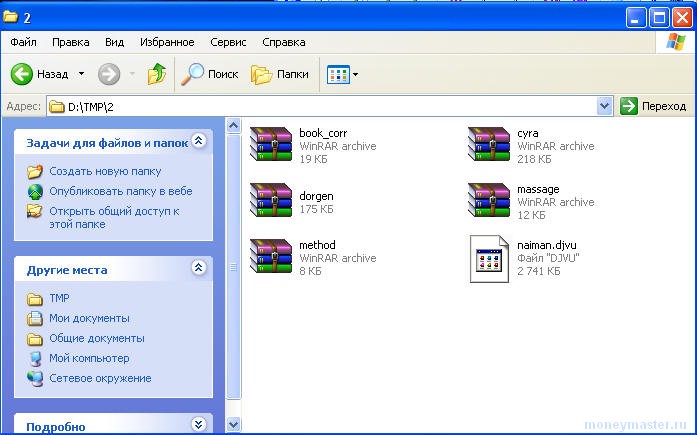Select the naiman.djvu file icon
This screenshot has height=435, width=697.
pos(490,258)
